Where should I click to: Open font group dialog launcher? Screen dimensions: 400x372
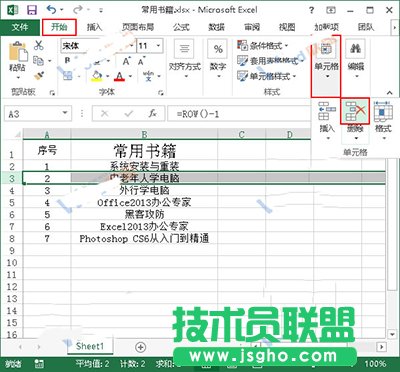(x=161, y=93)
